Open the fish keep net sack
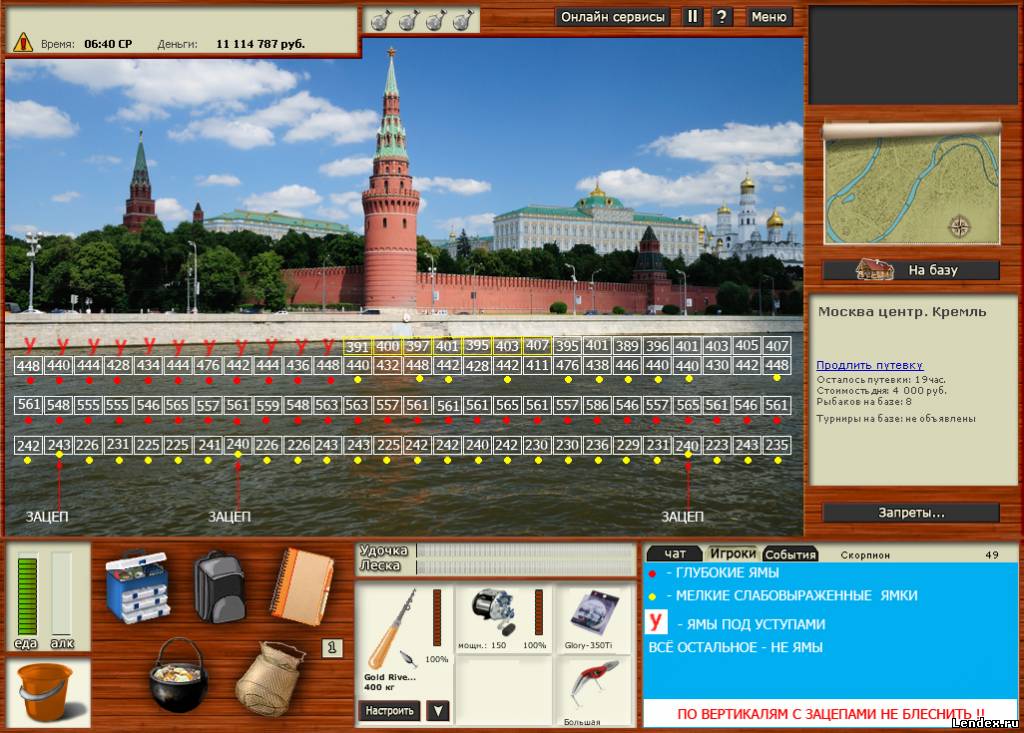The image size is (1024, 733). tap(270, 675)
